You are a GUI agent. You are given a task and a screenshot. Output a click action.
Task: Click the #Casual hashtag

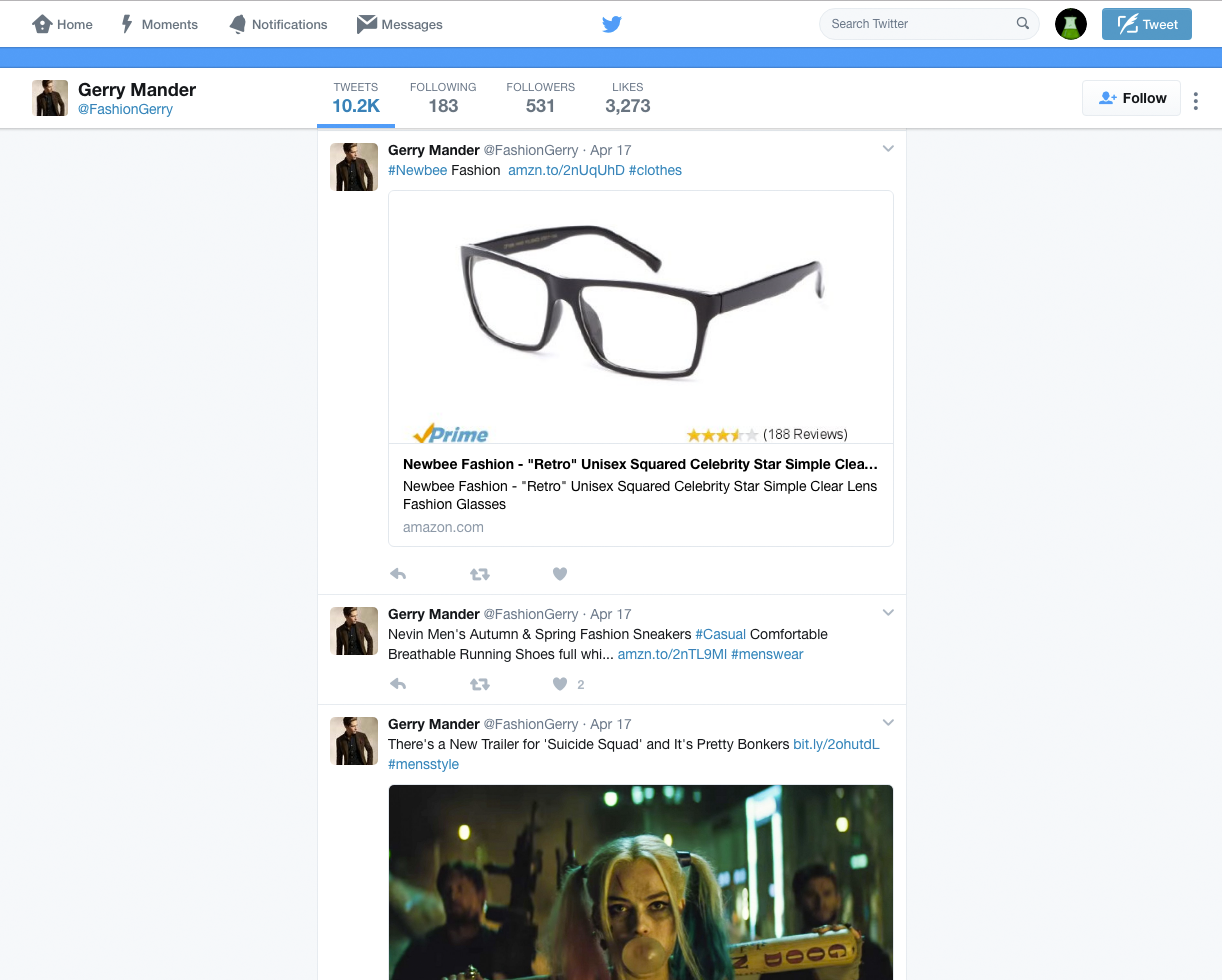click(x=720, y=634)
